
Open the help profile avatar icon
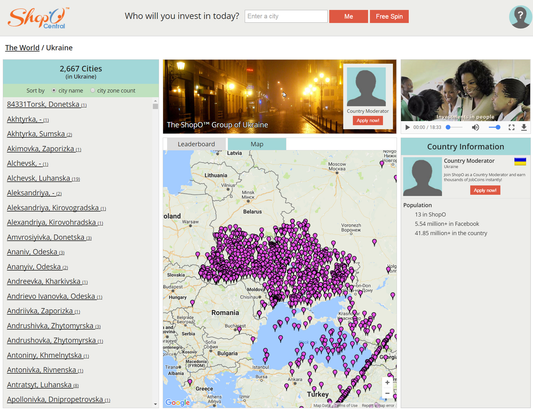(x=520, y=16)
